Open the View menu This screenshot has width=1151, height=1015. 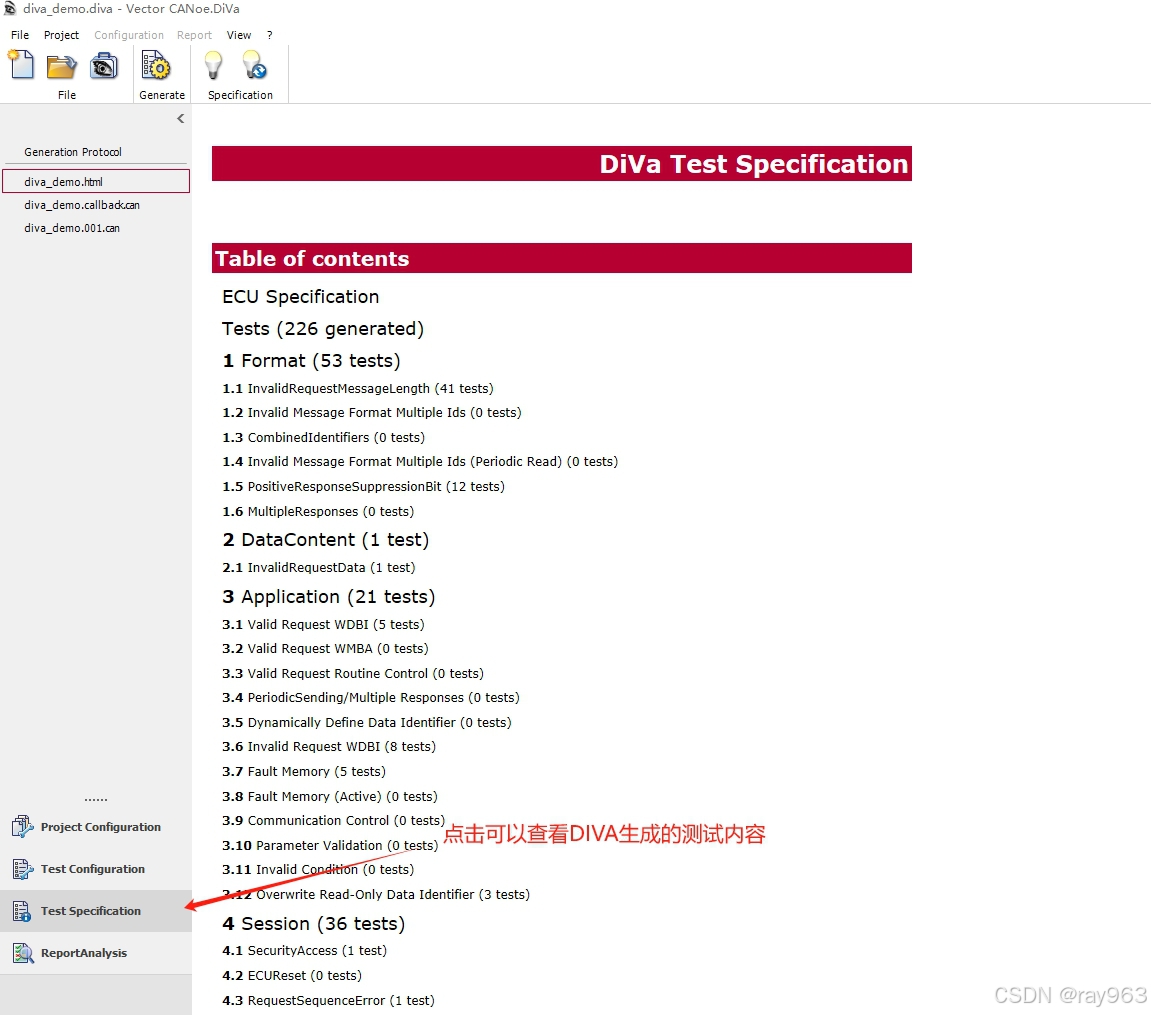[239, 34]
